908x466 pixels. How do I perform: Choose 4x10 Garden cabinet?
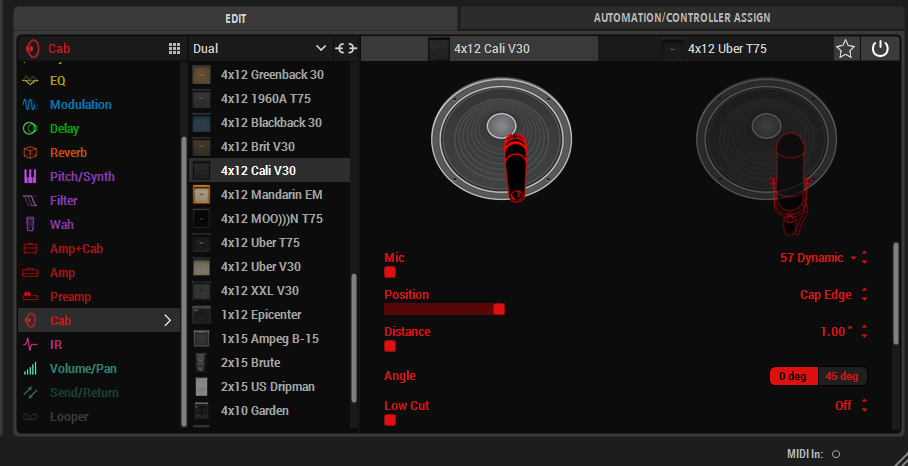270,411
